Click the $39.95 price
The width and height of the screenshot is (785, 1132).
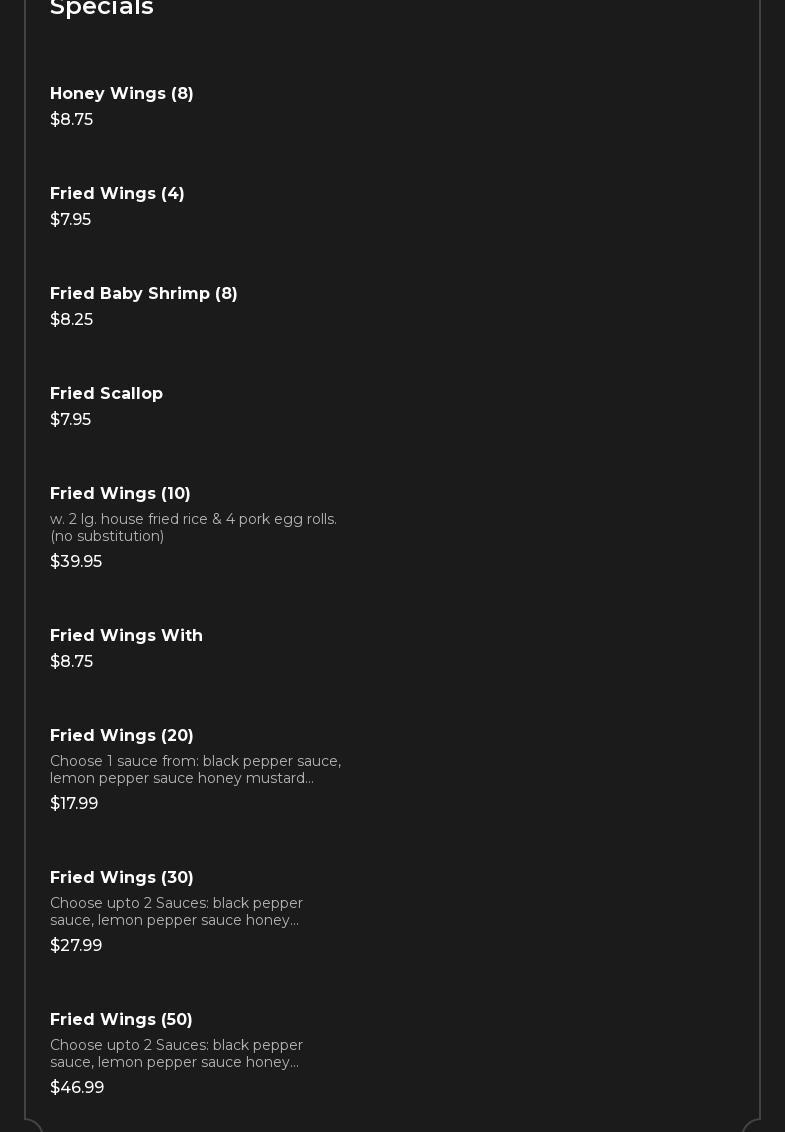76,562
